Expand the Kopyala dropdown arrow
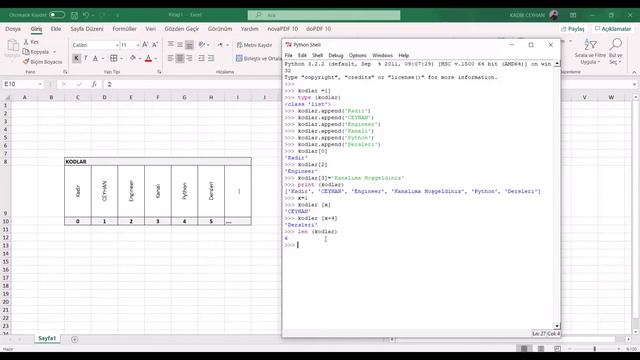This screenshot has width=640, height=360. (x=54, y=52)
